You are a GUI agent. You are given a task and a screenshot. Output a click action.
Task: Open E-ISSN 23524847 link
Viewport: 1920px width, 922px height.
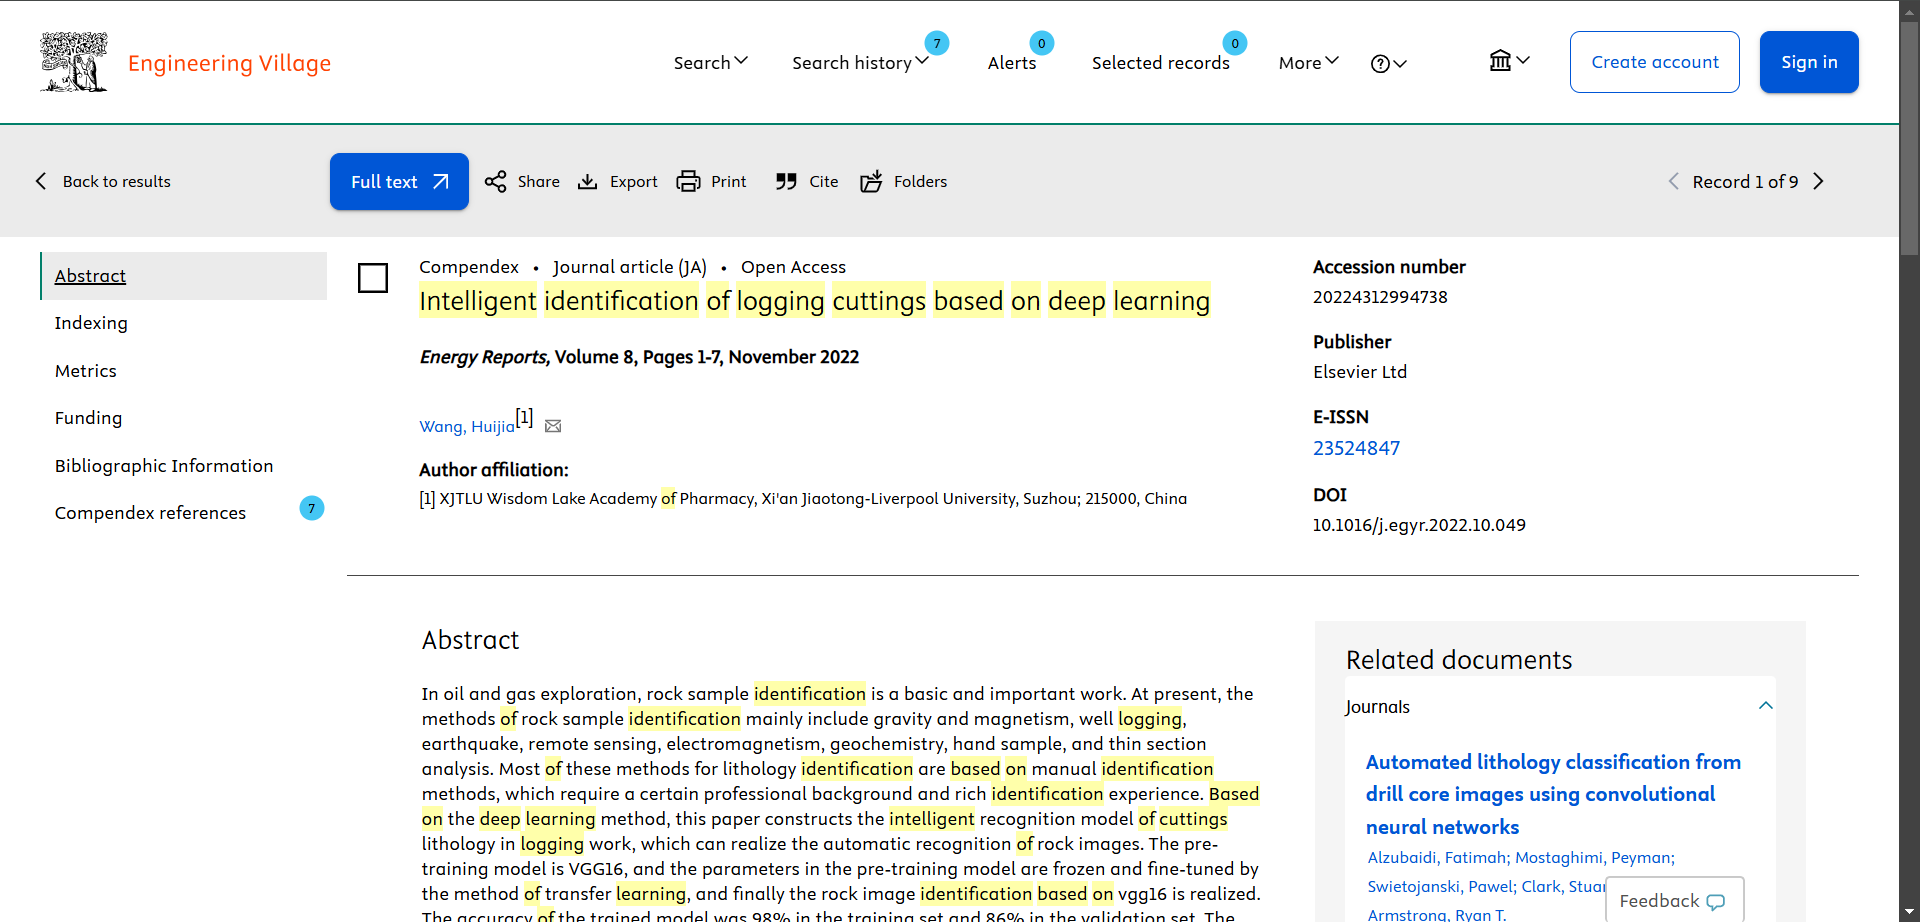click(x=1356, y=448)
